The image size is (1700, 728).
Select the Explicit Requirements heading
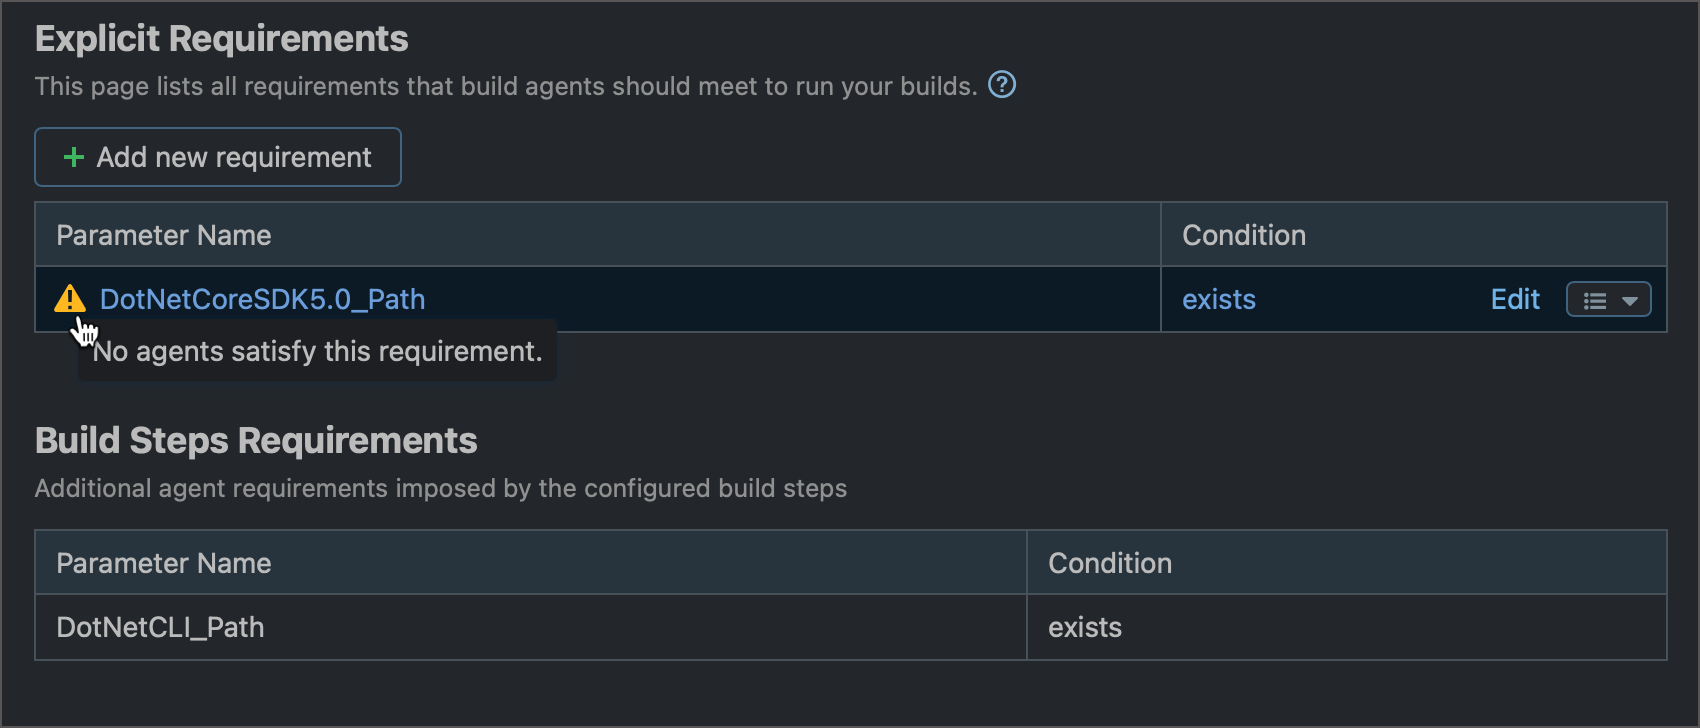click(x=221, y=38)
